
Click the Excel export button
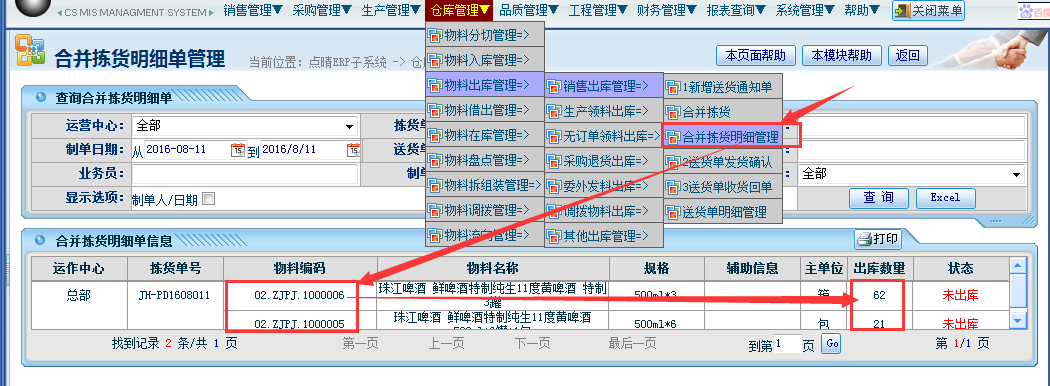pyautogui.click(x=946, y=198)
